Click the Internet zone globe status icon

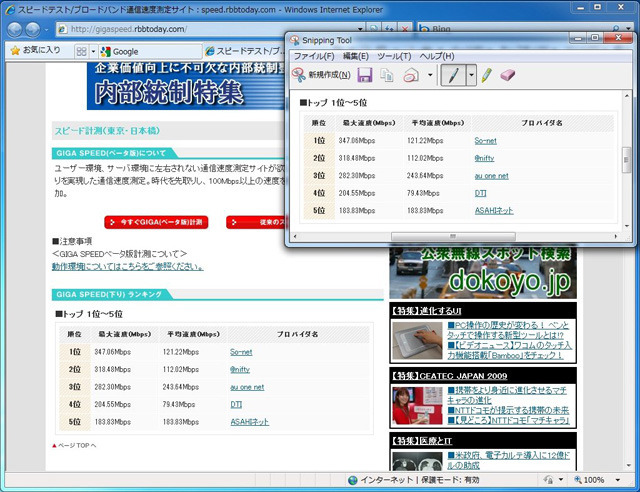click(353, 480)
